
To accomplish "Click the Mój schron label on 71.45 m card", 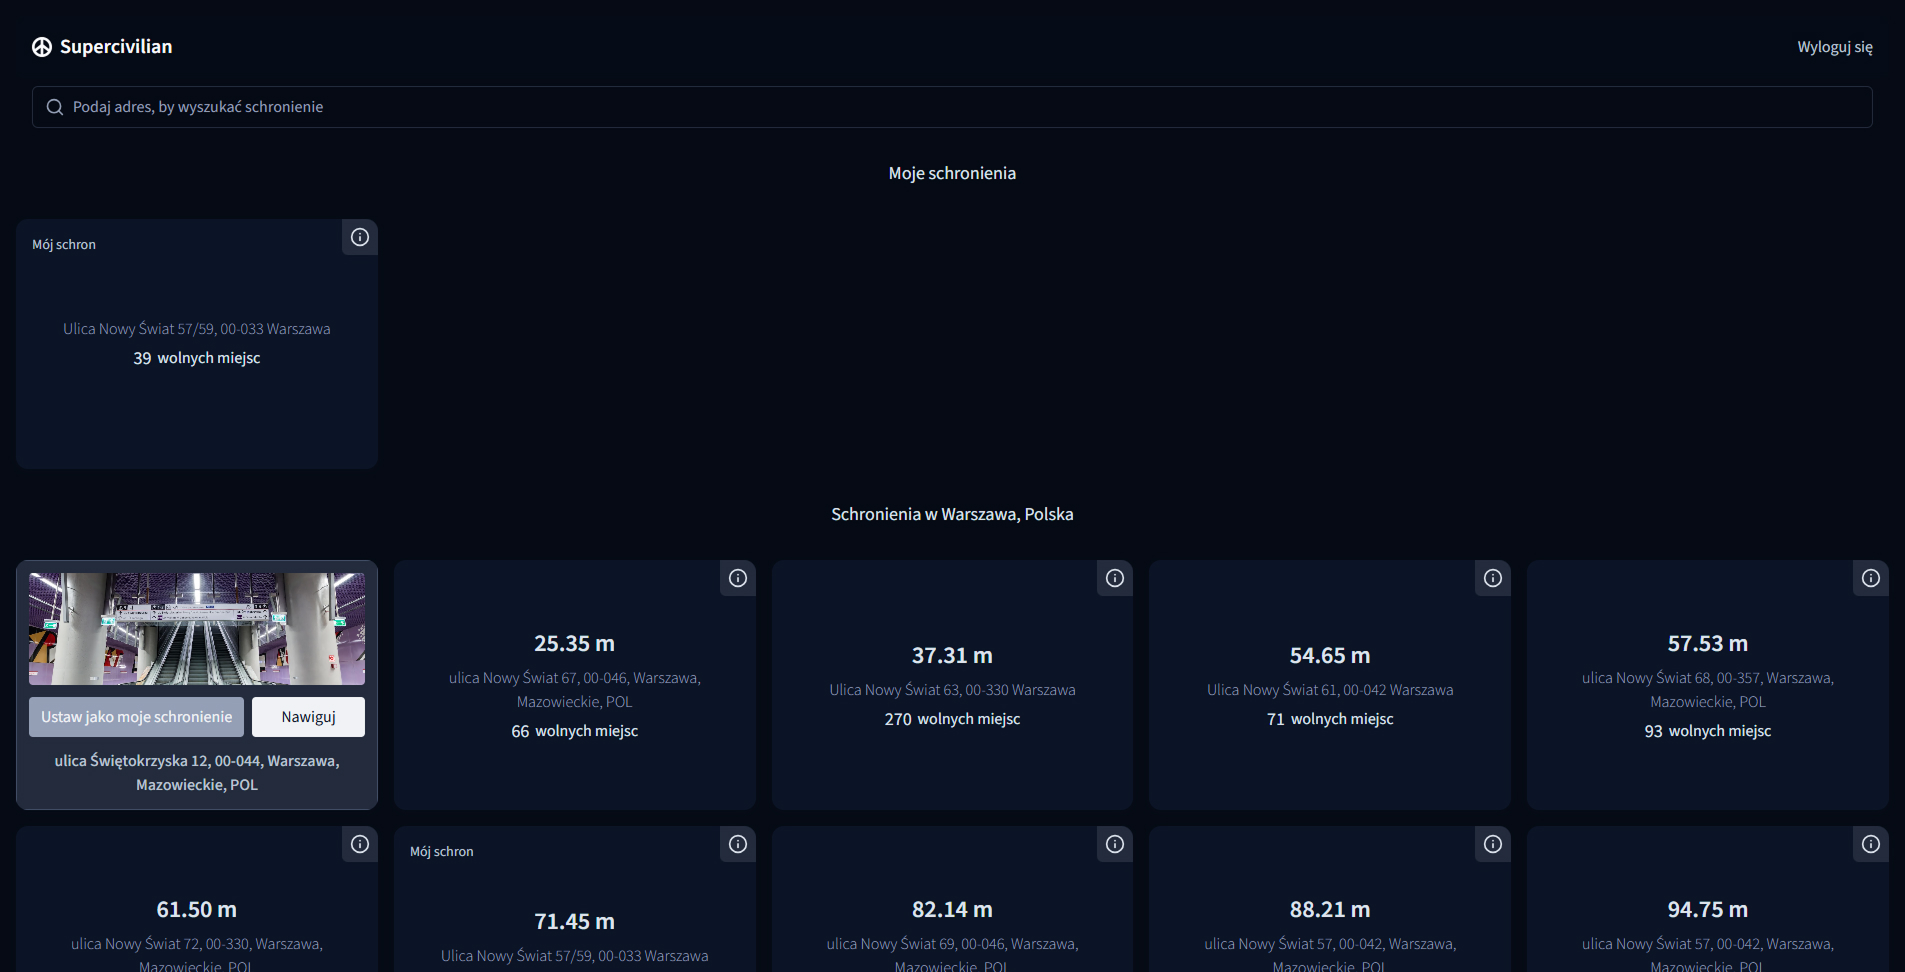I will (x=442, y=852).
